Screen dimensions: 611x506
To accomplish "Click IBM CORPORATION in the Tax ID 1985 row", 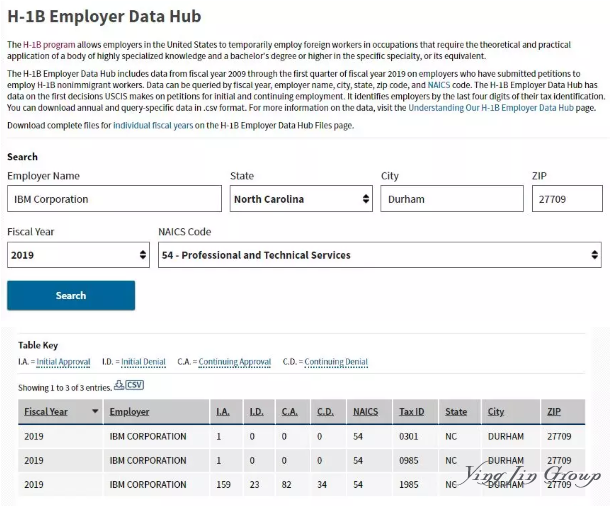I will [x=148, y=485].
